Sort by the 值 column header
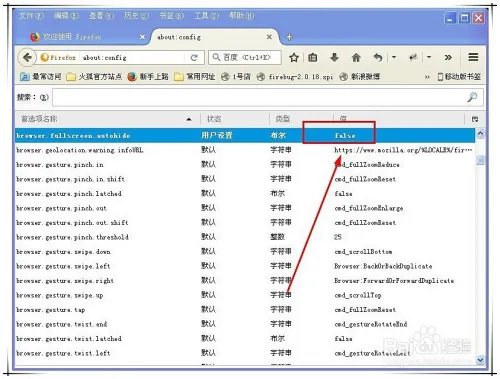This screenshot has width=500, height=379. pyautogui.click(x=399, y=119)
